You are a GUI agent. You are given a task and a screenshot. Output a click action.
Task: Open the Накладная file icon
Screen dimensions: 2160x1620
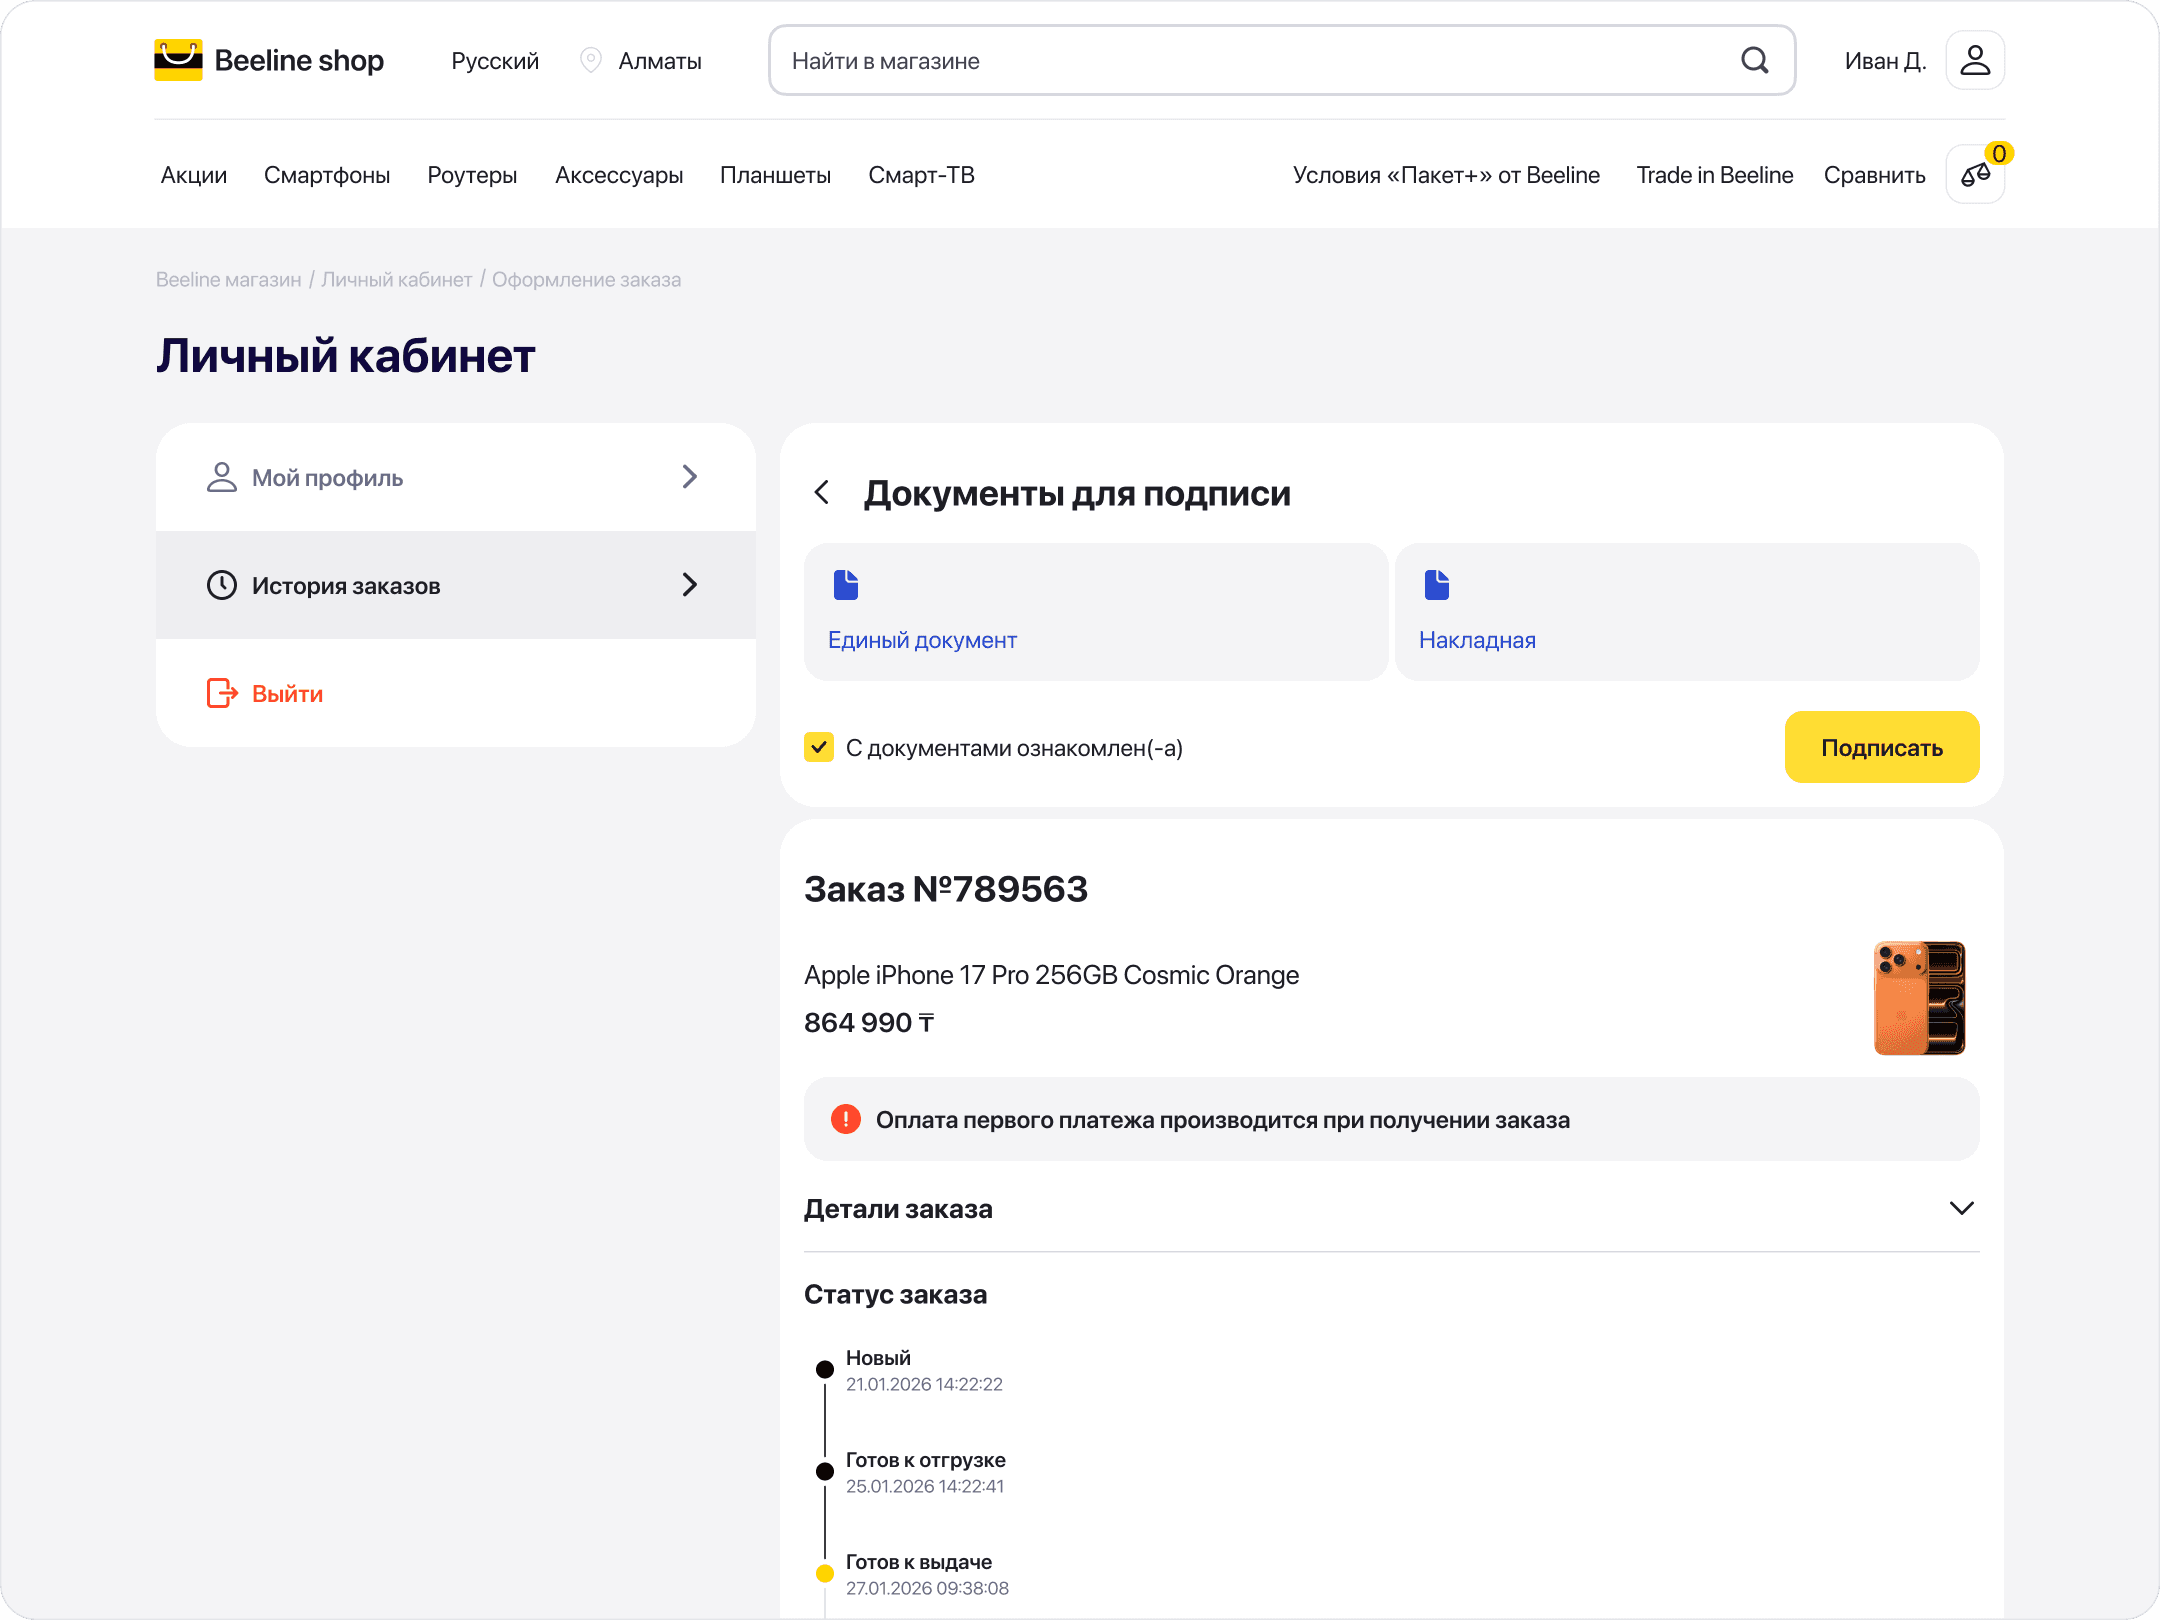click(x=1437, y=585)
